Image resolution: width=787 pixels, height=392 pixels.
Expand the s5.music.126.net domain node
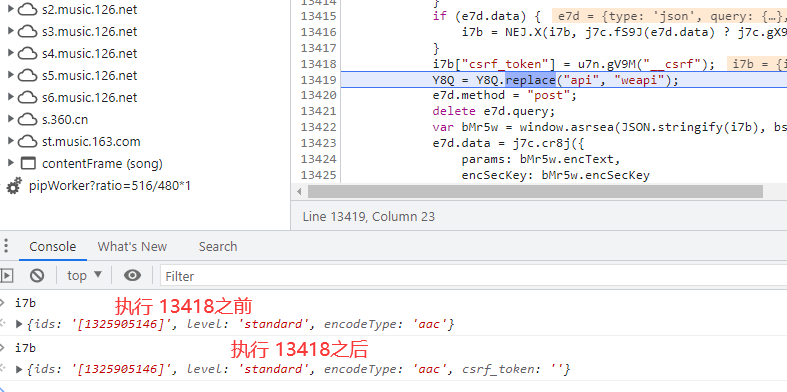coord(10,75)
